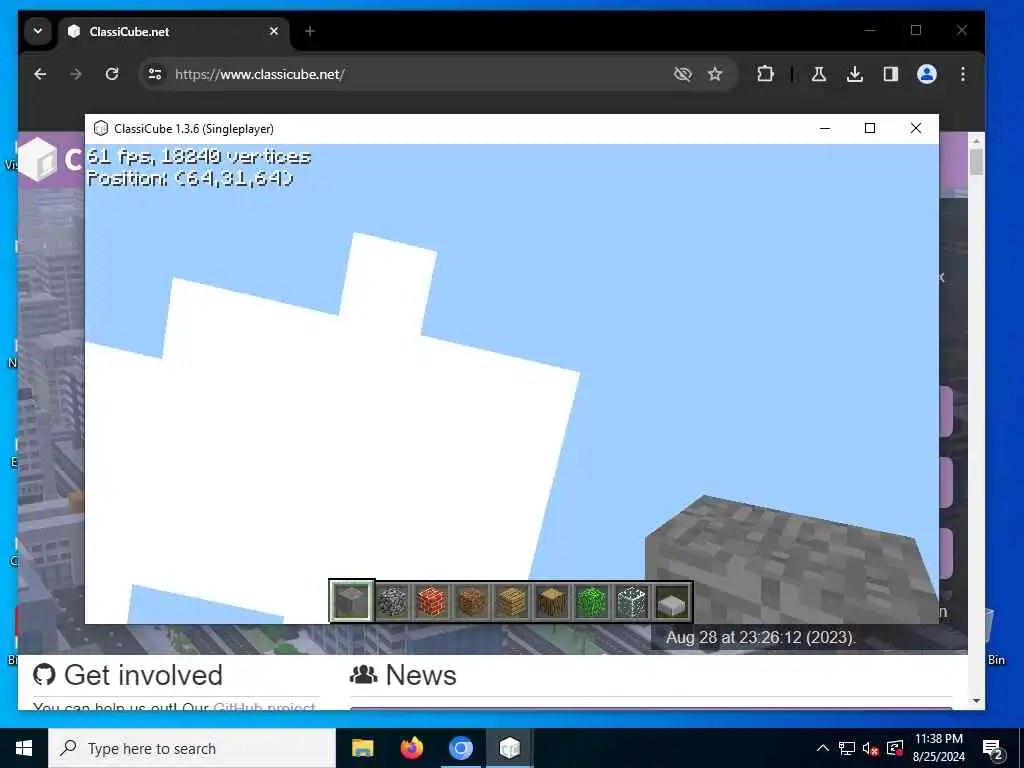Select the log block in the hotbar
The height and width of the screenshot is (768, 1024).
point(552,600)
